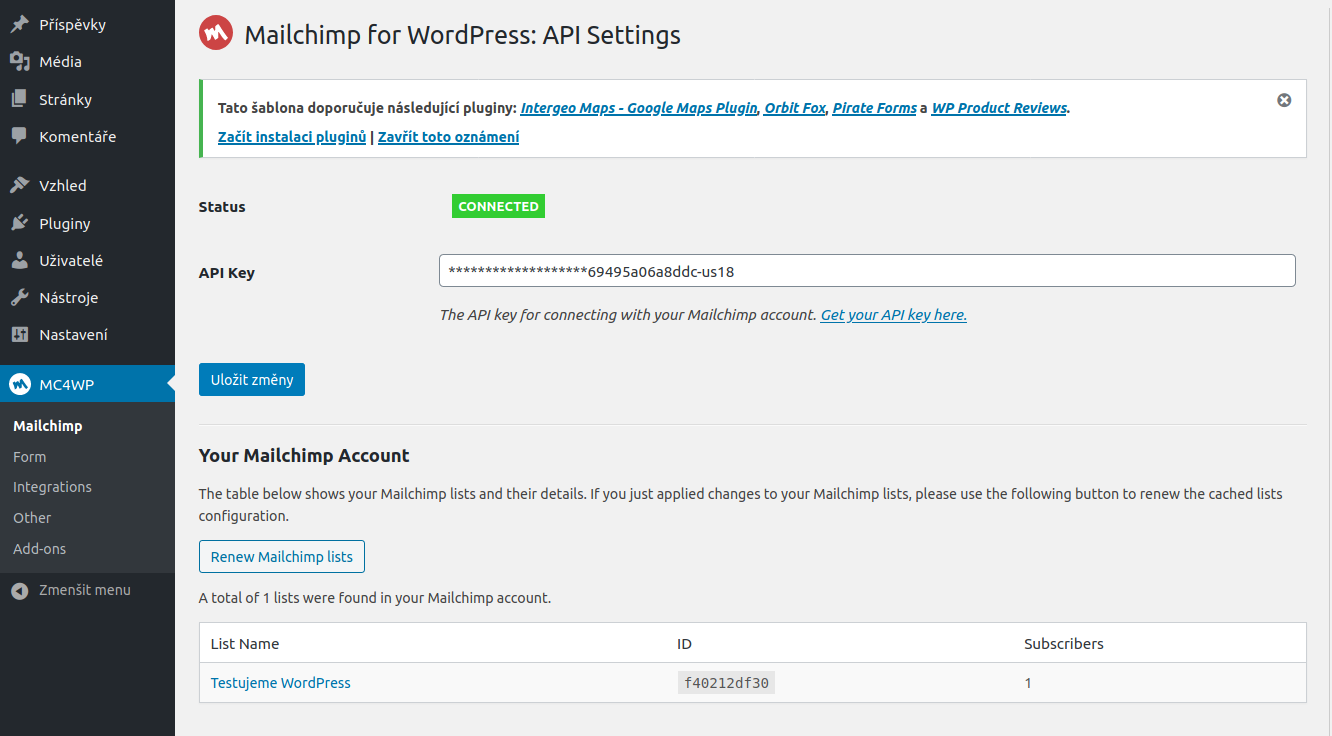Open Nástroje menu item

tap(87, 297)
